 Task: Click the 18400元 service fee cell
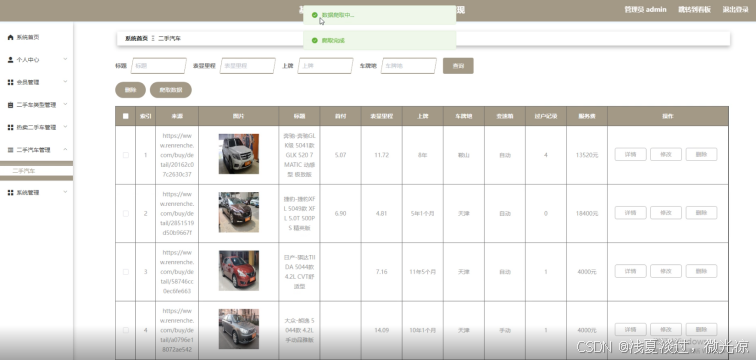(587, 214)
